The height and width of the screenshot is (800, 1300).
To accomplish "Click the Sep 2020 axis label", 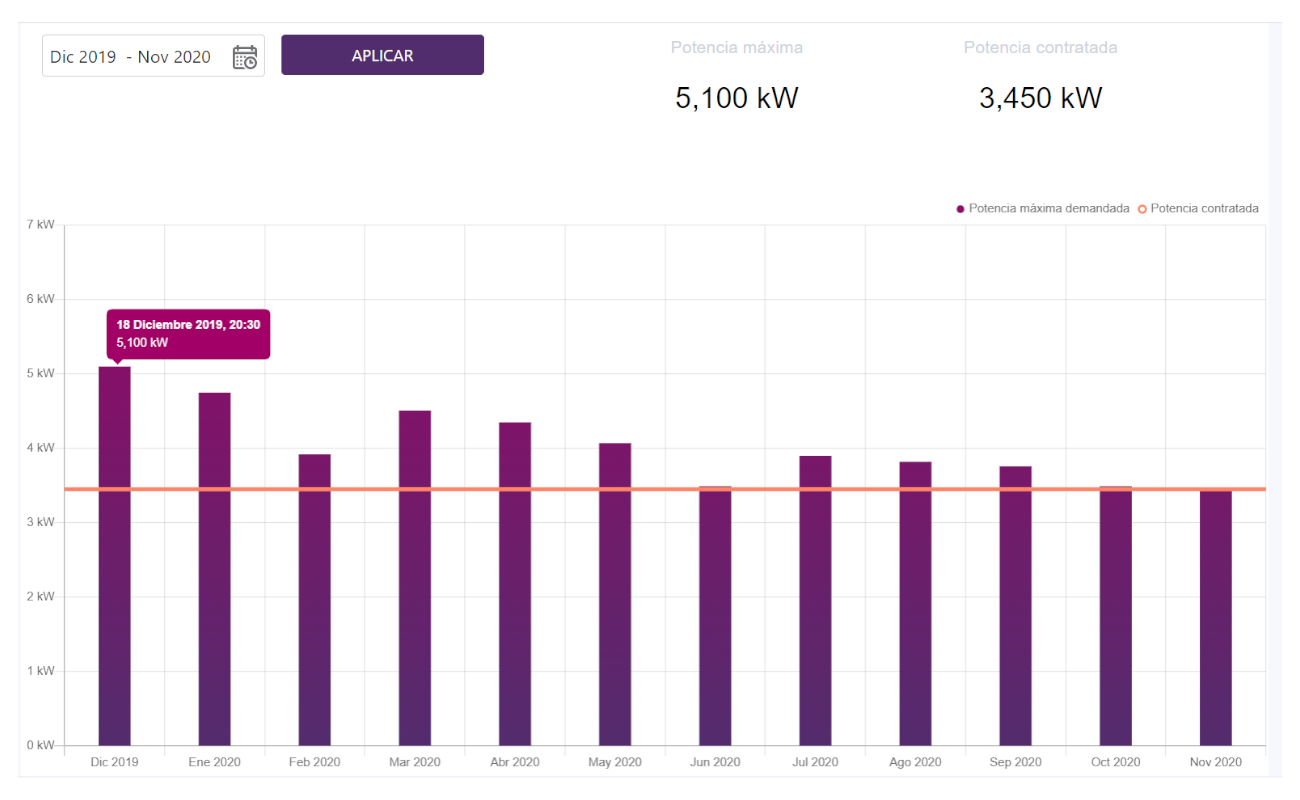I will (1015, 762).
